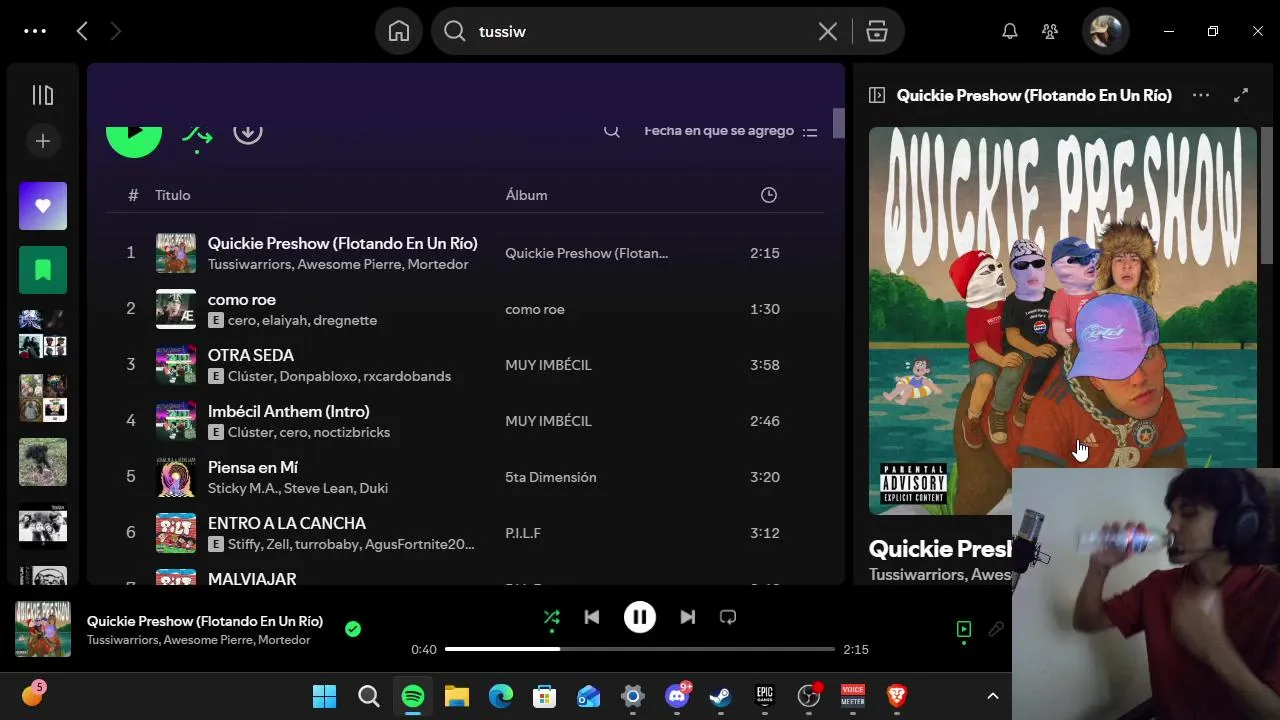Open artist Tussiwarriors in the track row
This screenshot has width=1280, height=720.
coord(250,264)
